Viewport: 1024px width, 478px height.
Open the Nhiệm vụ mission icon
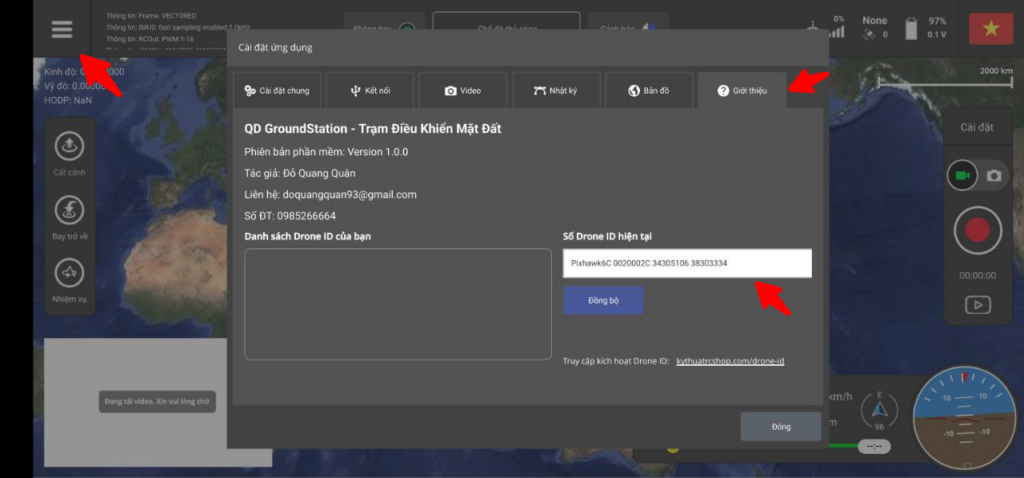coord(69,273)
